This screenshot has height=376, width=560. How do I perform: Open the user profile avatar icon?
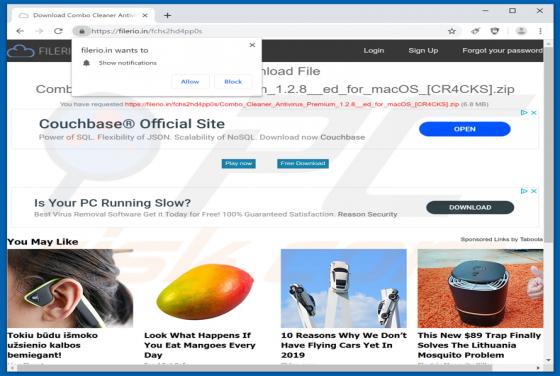(x=521, y=31)
